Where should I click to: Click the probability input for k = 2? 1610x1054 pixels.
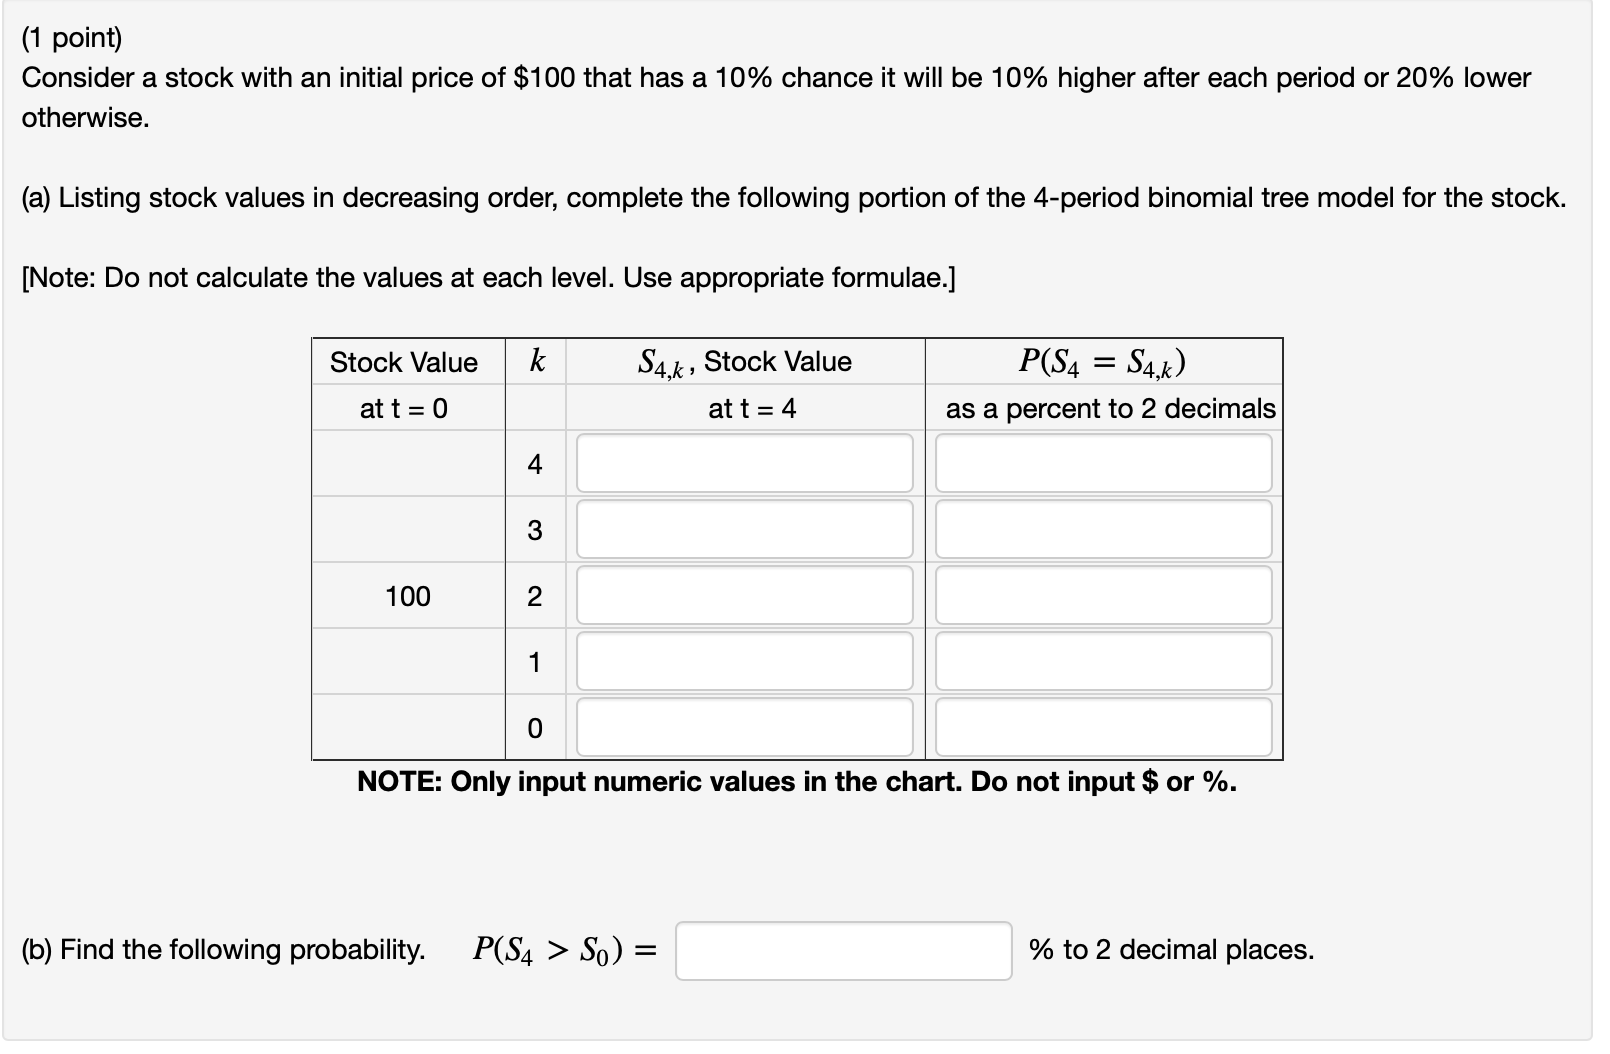1100,596
